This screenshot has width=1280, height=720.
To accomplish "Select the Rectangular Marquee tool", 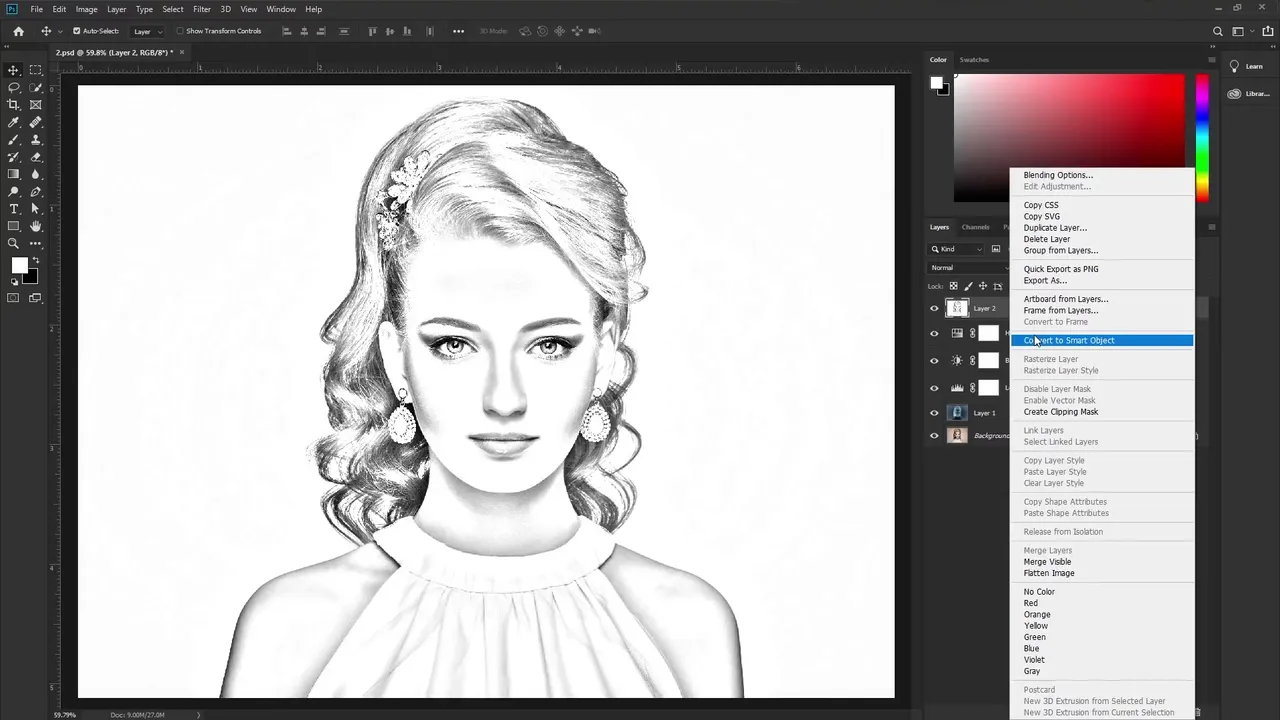I will 36,70.
